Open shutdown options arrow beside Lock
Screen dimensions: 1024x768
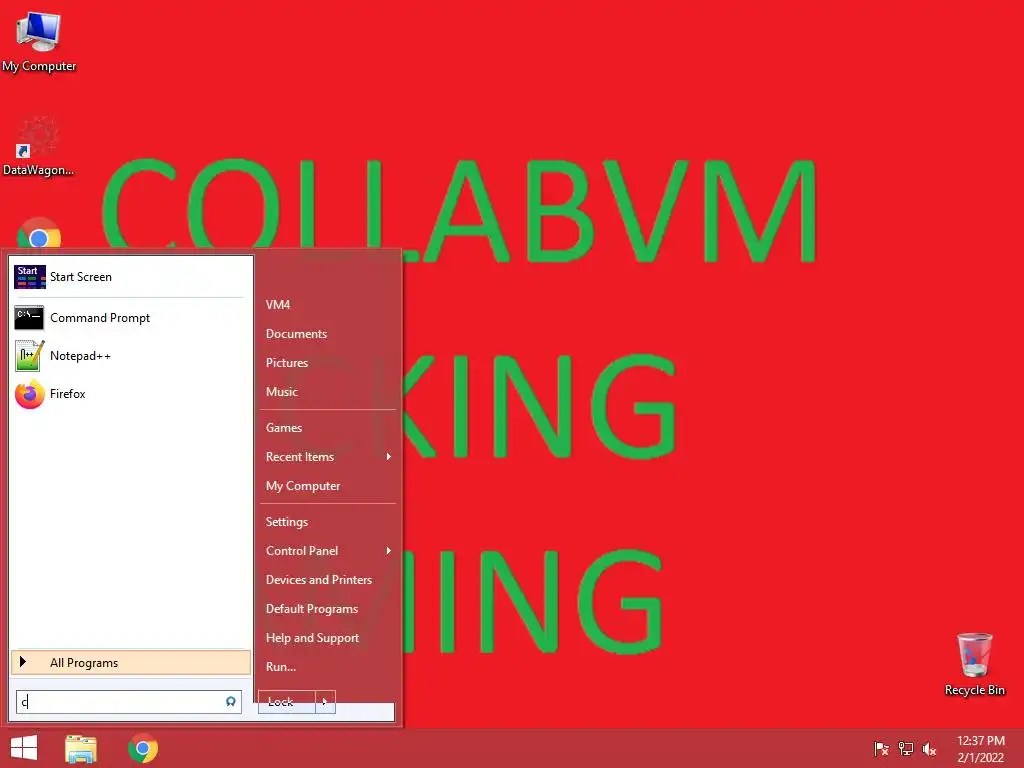tap(325, 702)
